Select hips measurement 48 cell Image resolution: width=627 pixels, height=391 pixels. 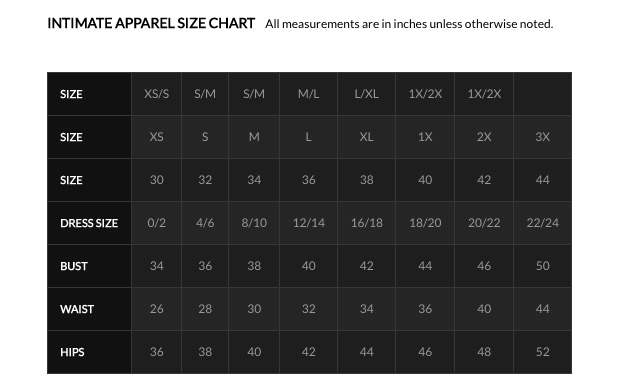pyautogui.click(x=484, y=352)
